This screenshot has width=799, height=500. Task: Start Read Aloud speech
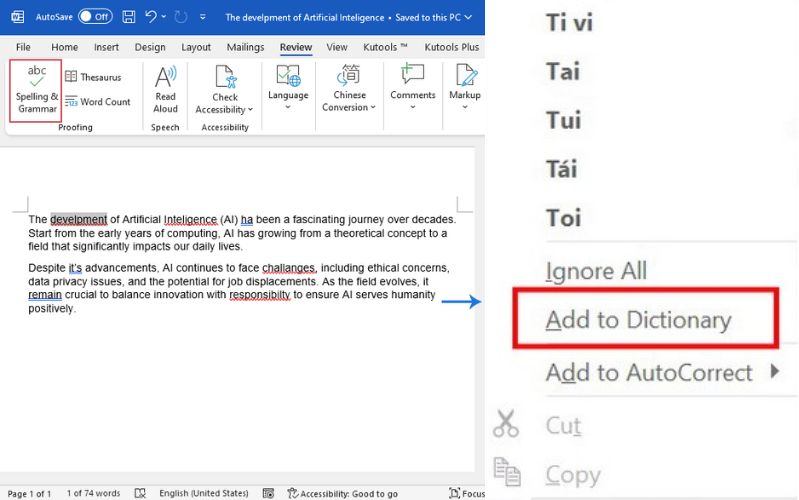(166, 90)
